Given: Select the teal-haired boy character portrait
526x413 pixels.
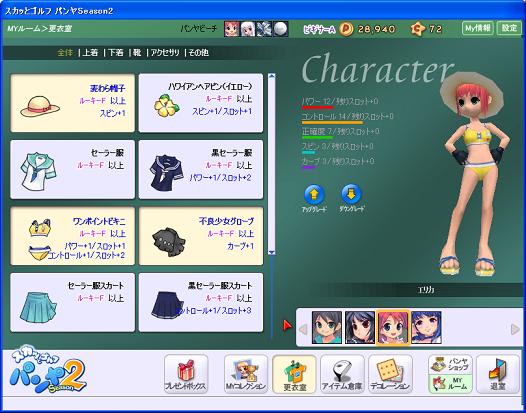Looking at the screenshot, I should [x=327, y=327].
